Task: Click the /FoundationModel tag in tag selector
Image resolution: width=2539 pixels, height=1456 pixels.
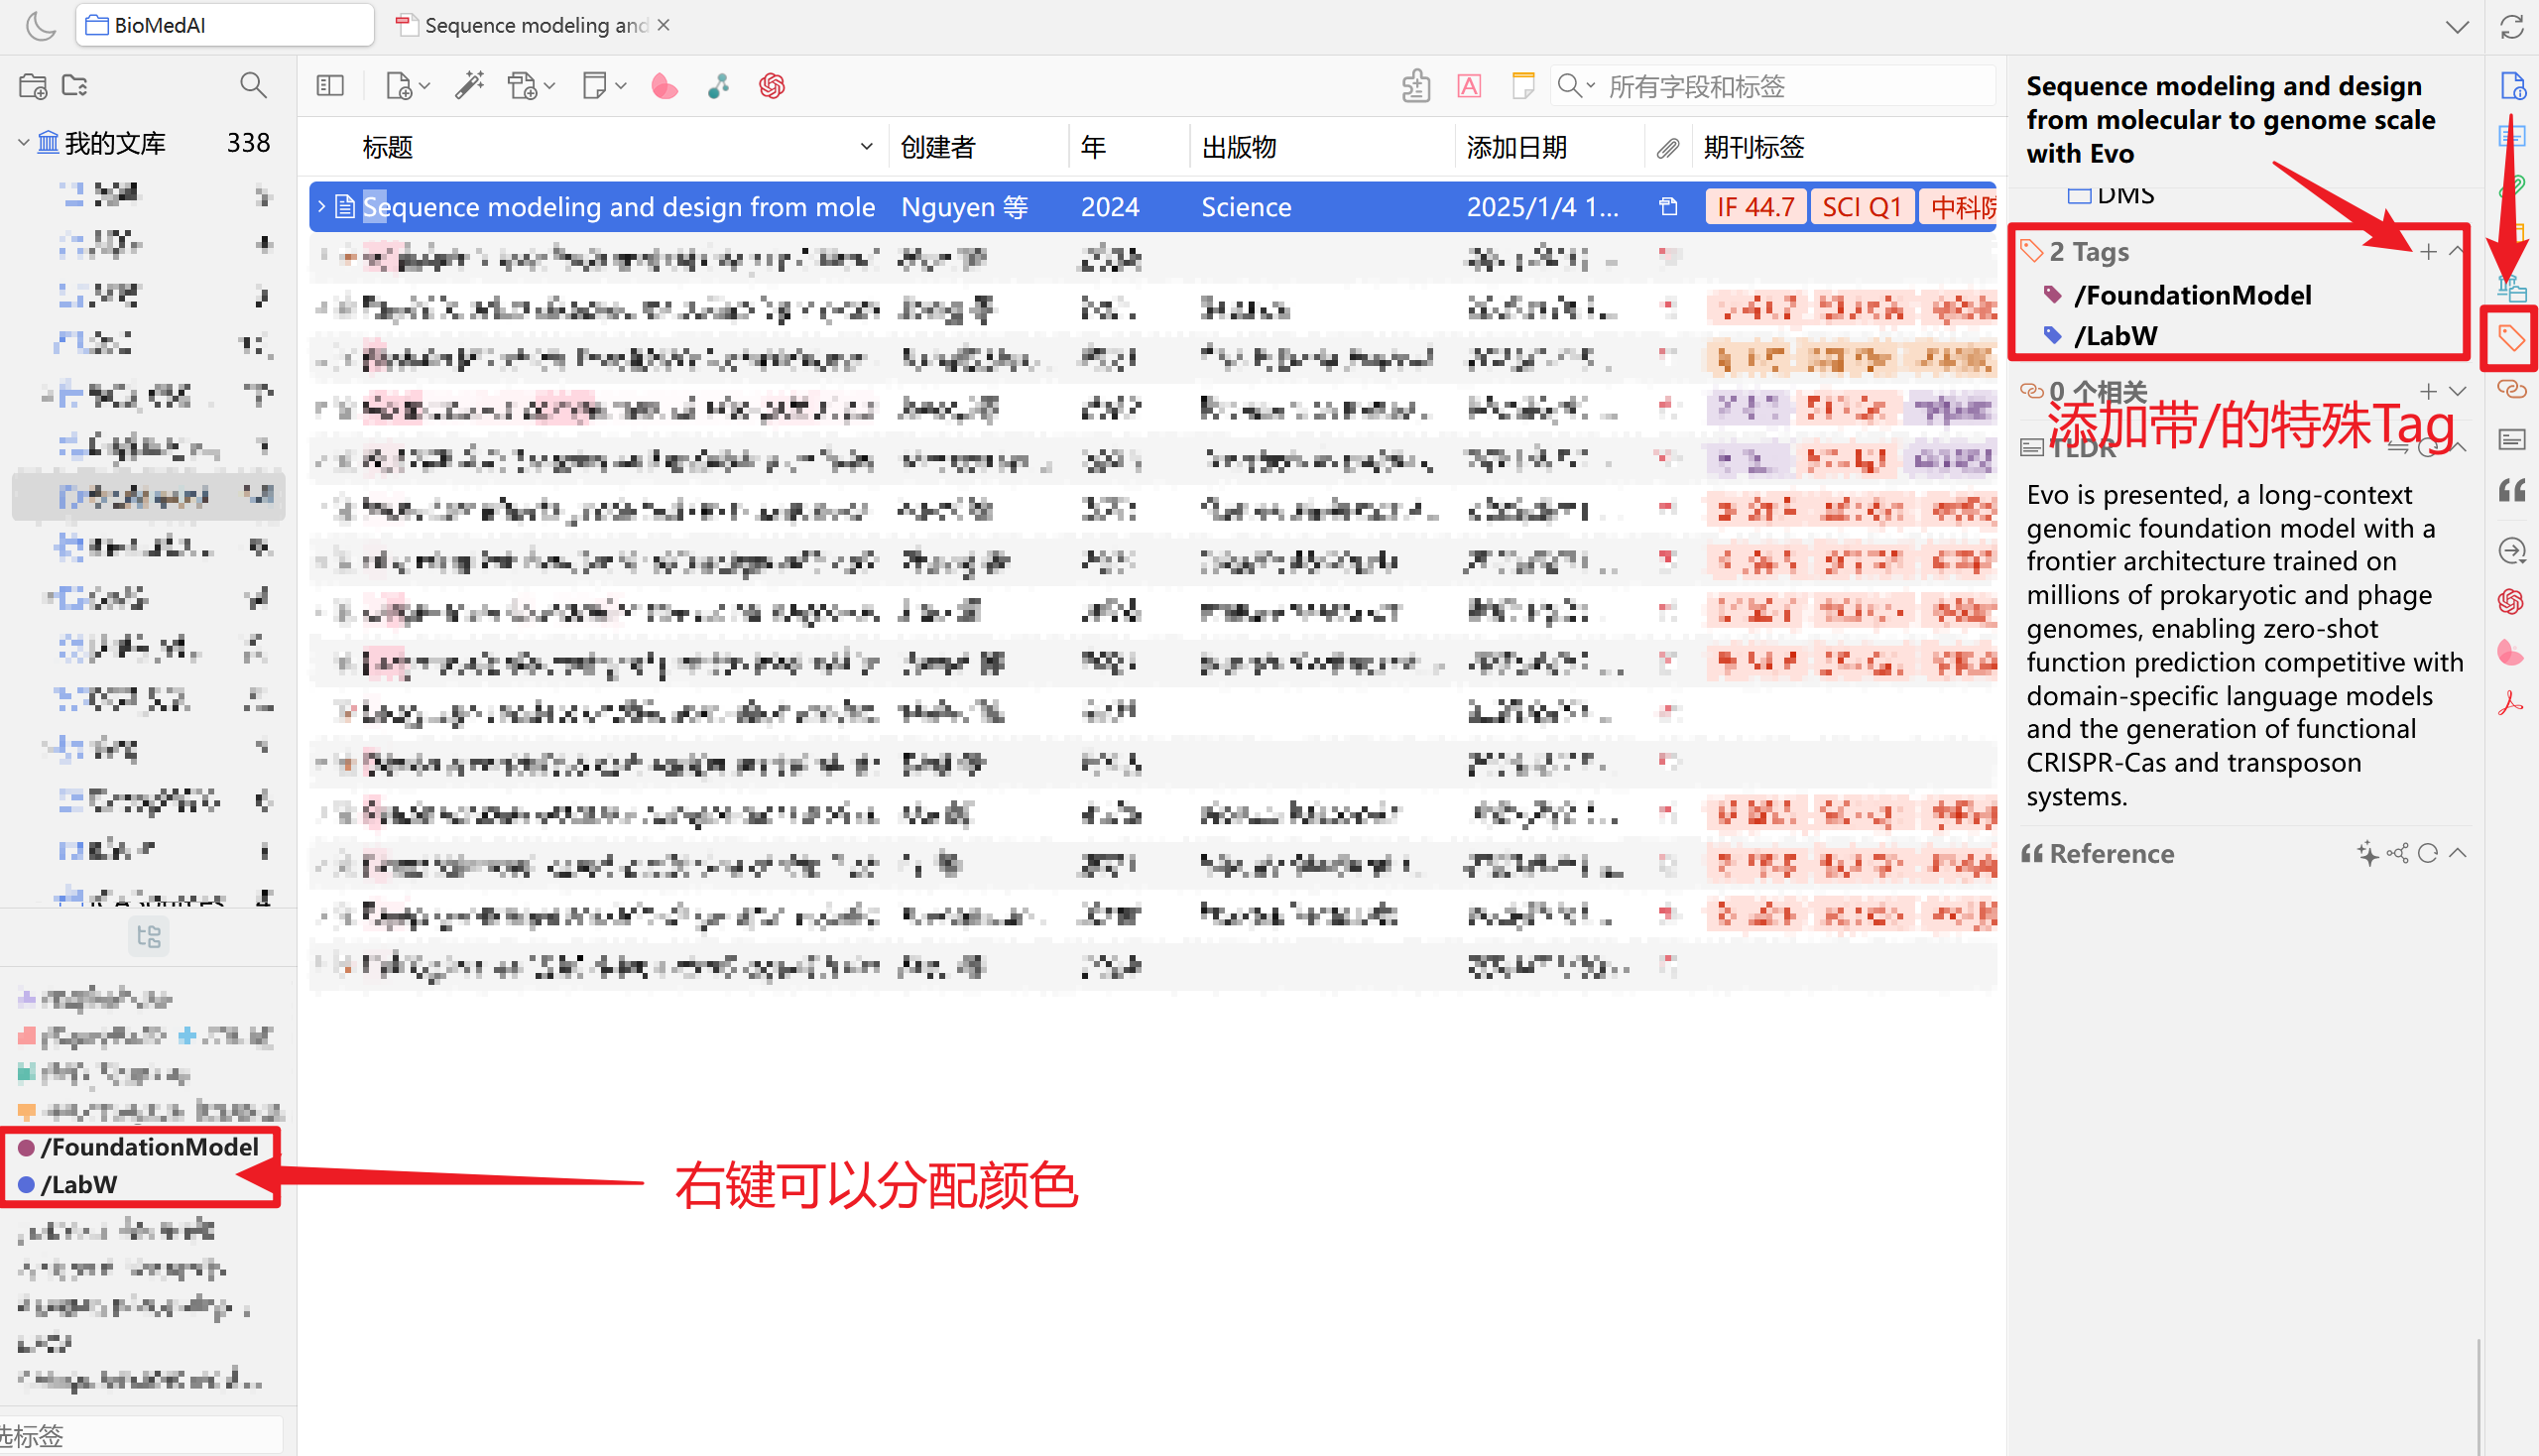Action: (x=149, y=1146)
